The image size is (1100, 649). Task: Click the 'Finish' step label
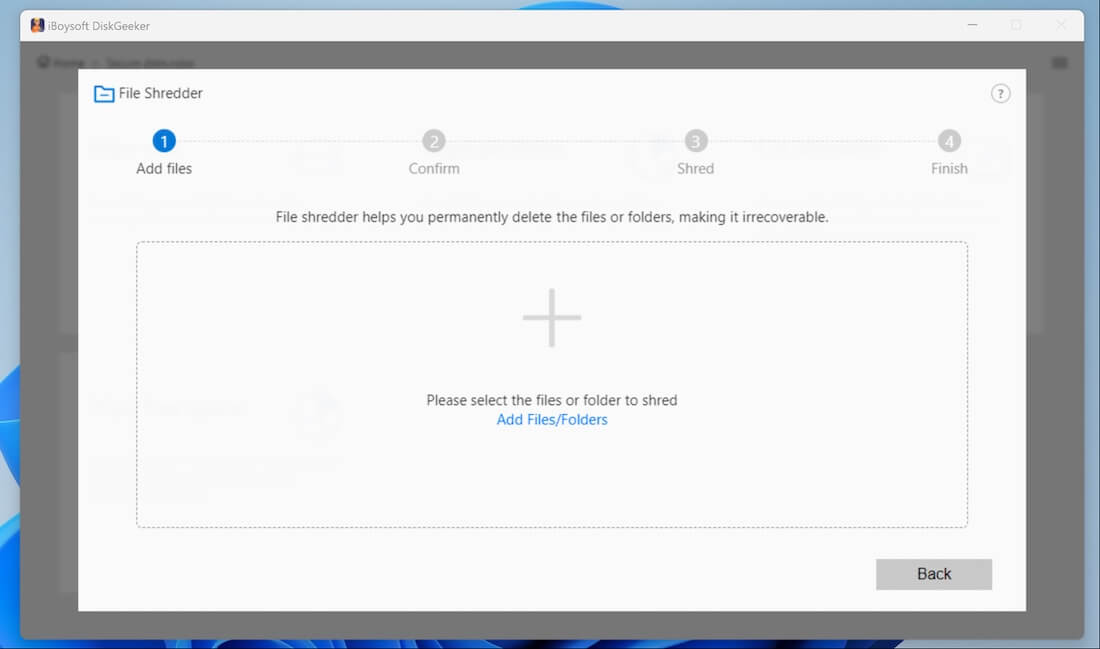[949, 168]
